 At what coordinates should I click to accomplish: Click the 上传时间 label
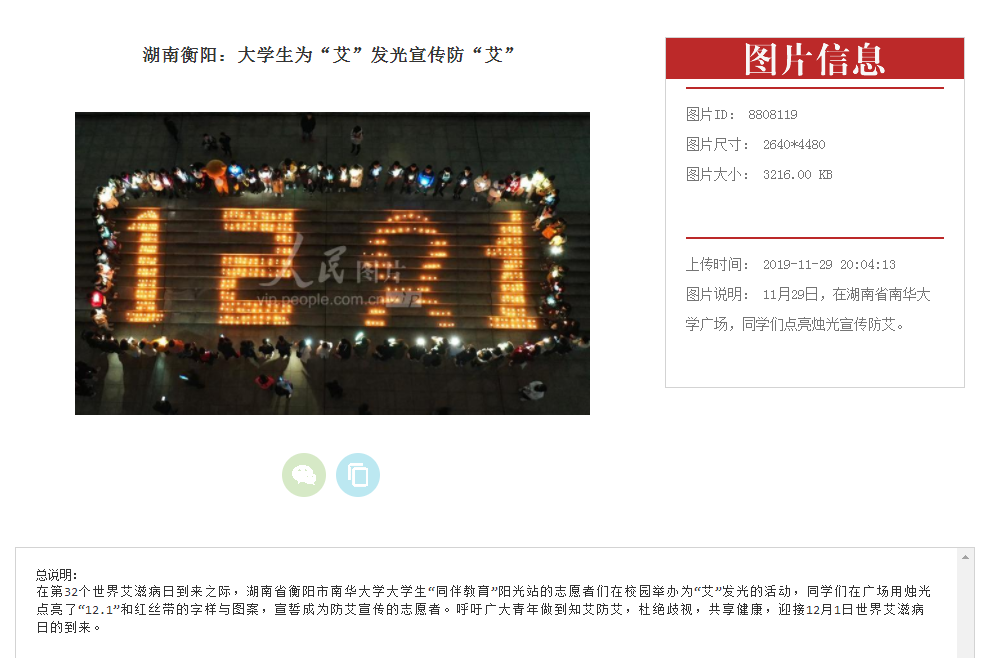click(x=717, y=264)
